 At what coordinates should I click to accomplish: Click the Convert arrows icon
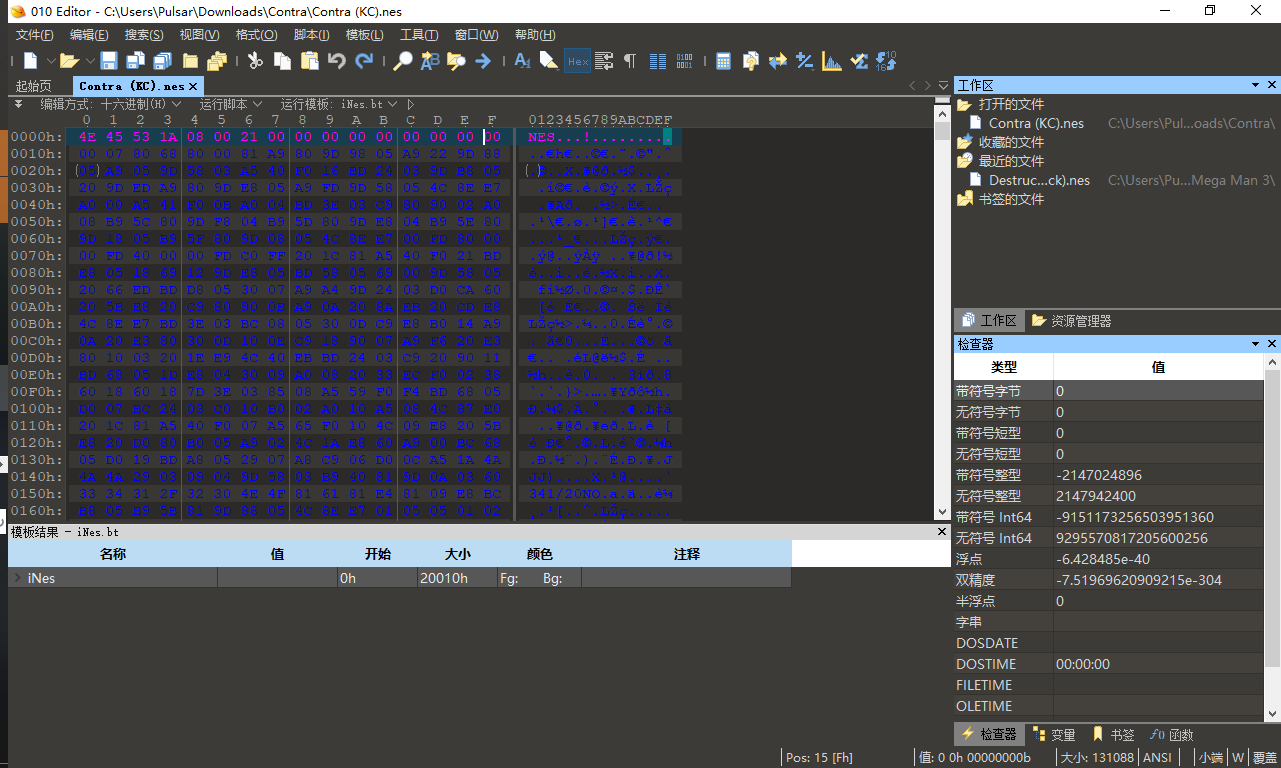click(777, 61)
